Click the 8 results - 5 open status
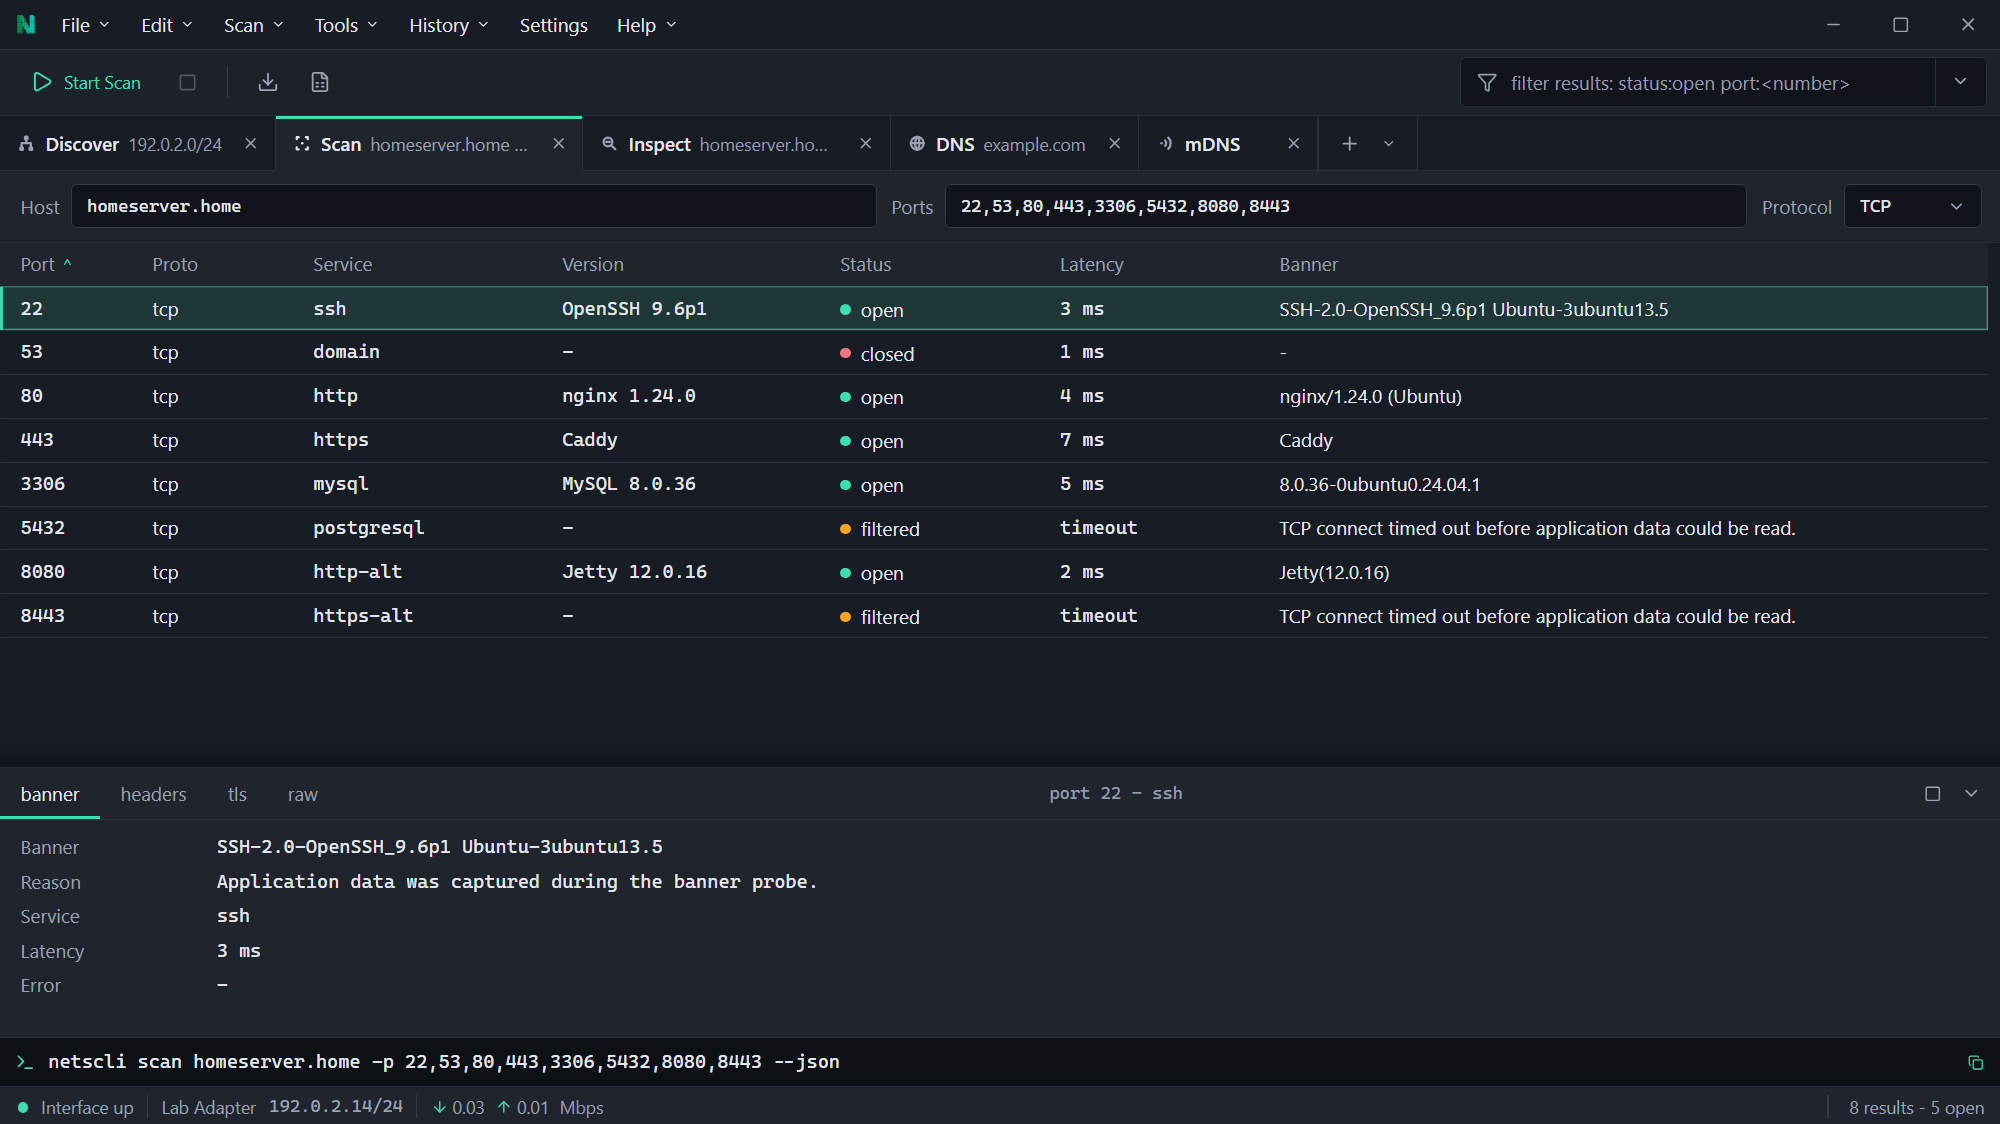The image size is (2000, 1124). 1916,1107
